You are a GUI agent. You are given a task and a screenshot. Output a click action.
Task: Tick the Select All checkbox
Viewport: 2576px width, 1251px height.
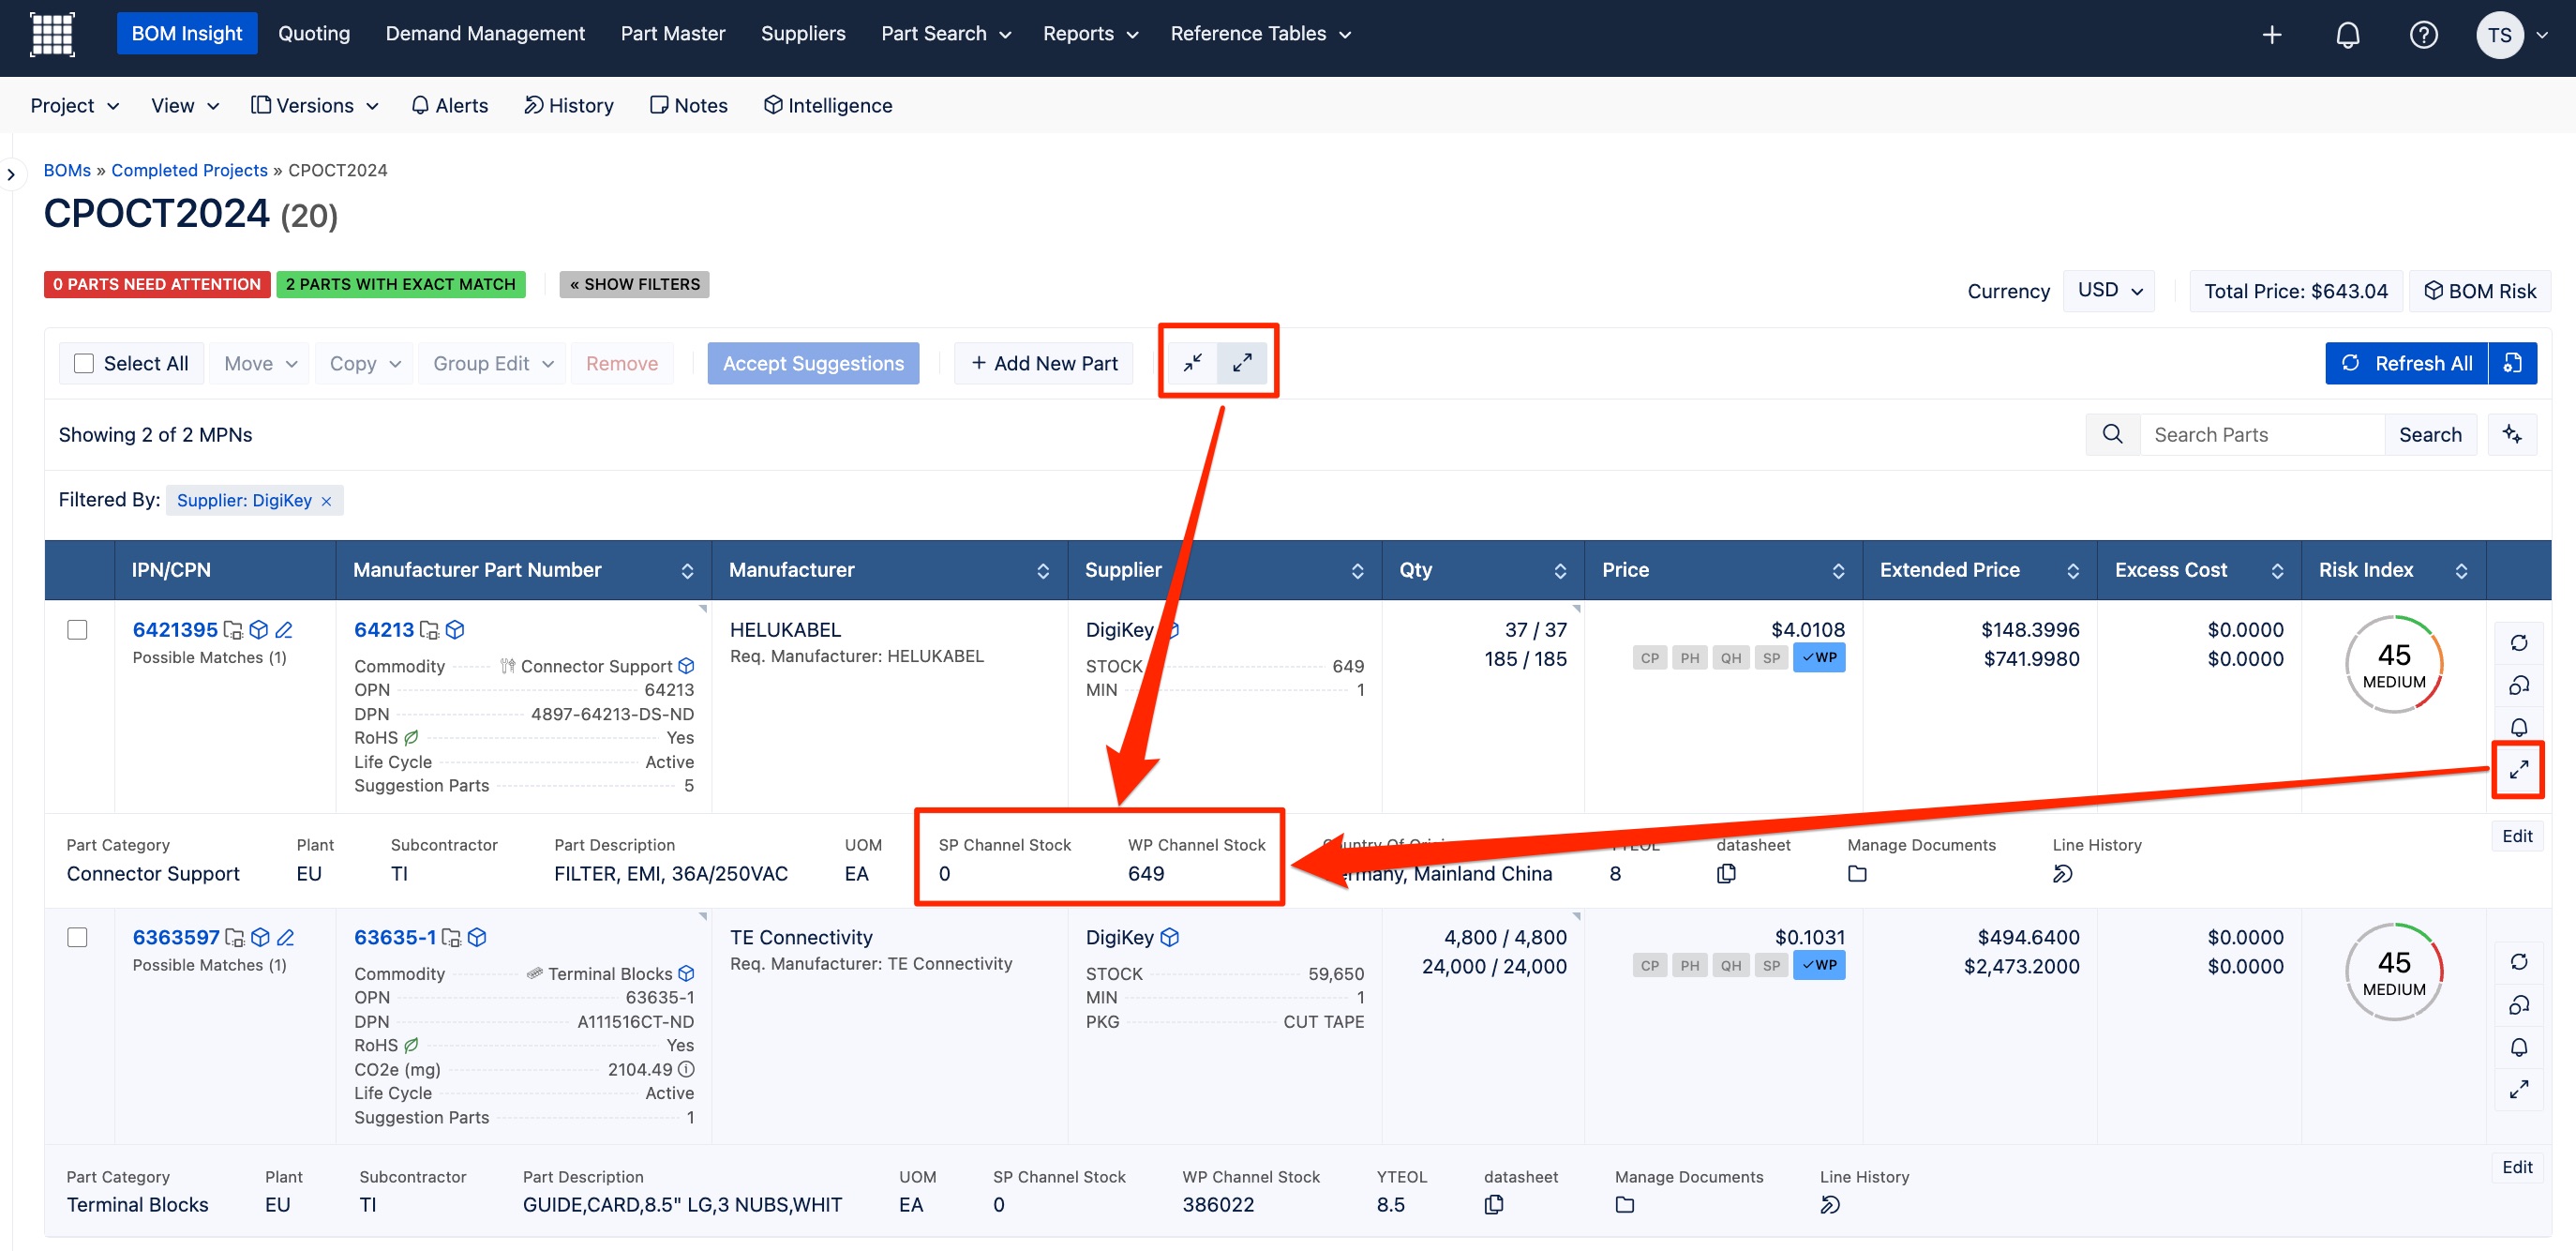point(84,364)
